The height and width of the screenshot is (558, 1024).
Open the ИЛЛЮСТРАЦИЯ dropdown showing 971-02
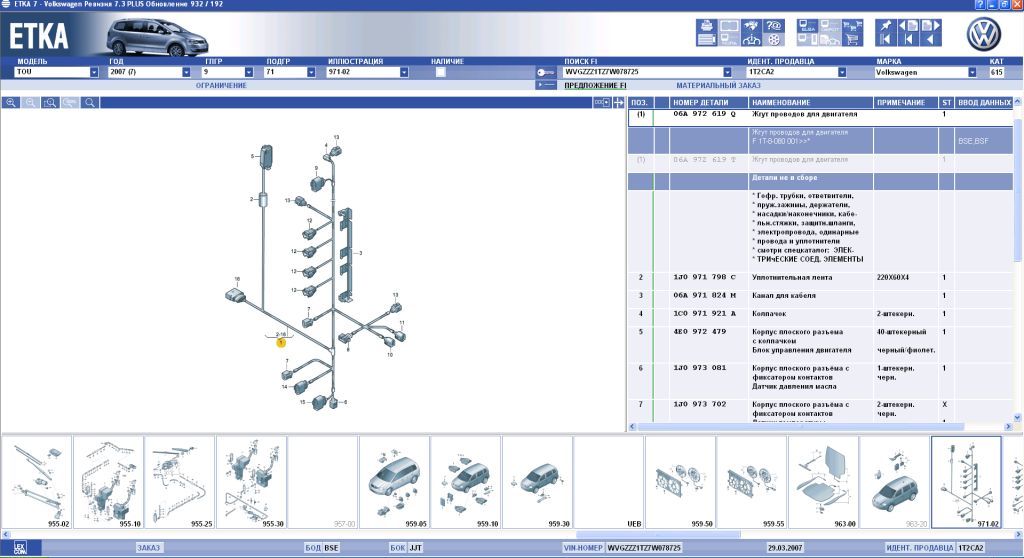pyautogui.click(x=404, y=73)
